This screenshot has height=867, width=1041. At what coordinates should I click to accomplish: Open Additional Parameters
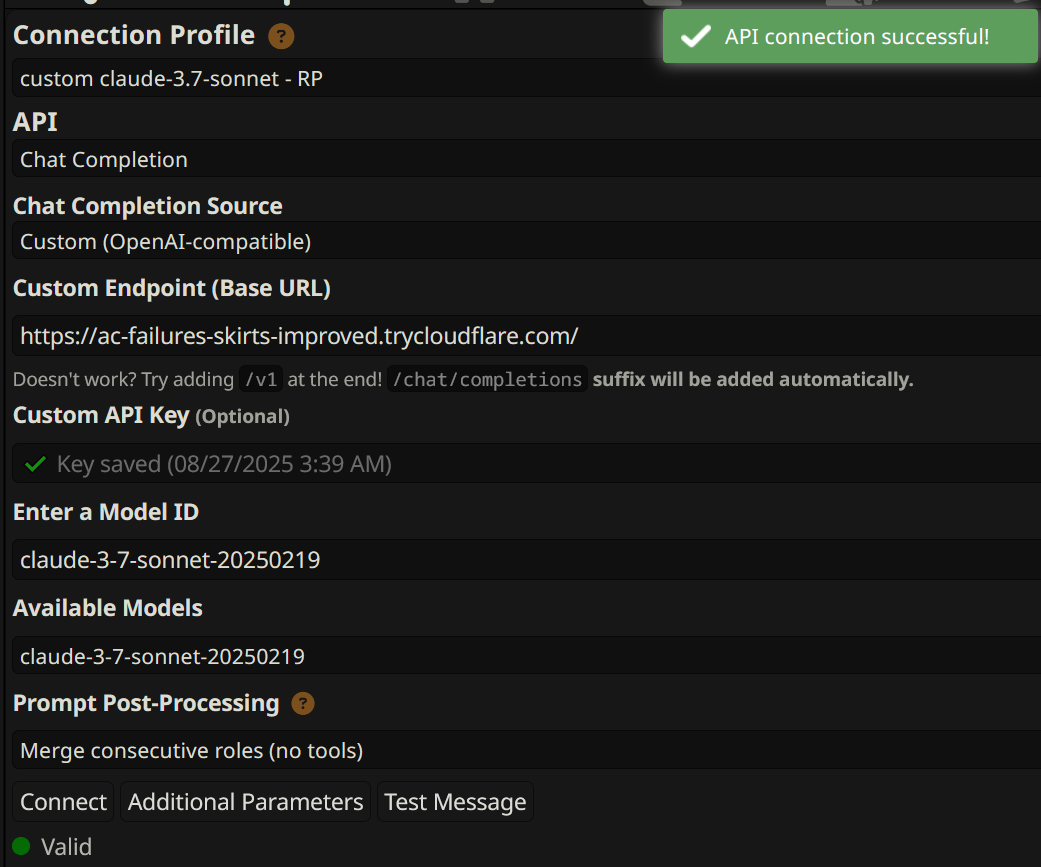pos(245,802)
